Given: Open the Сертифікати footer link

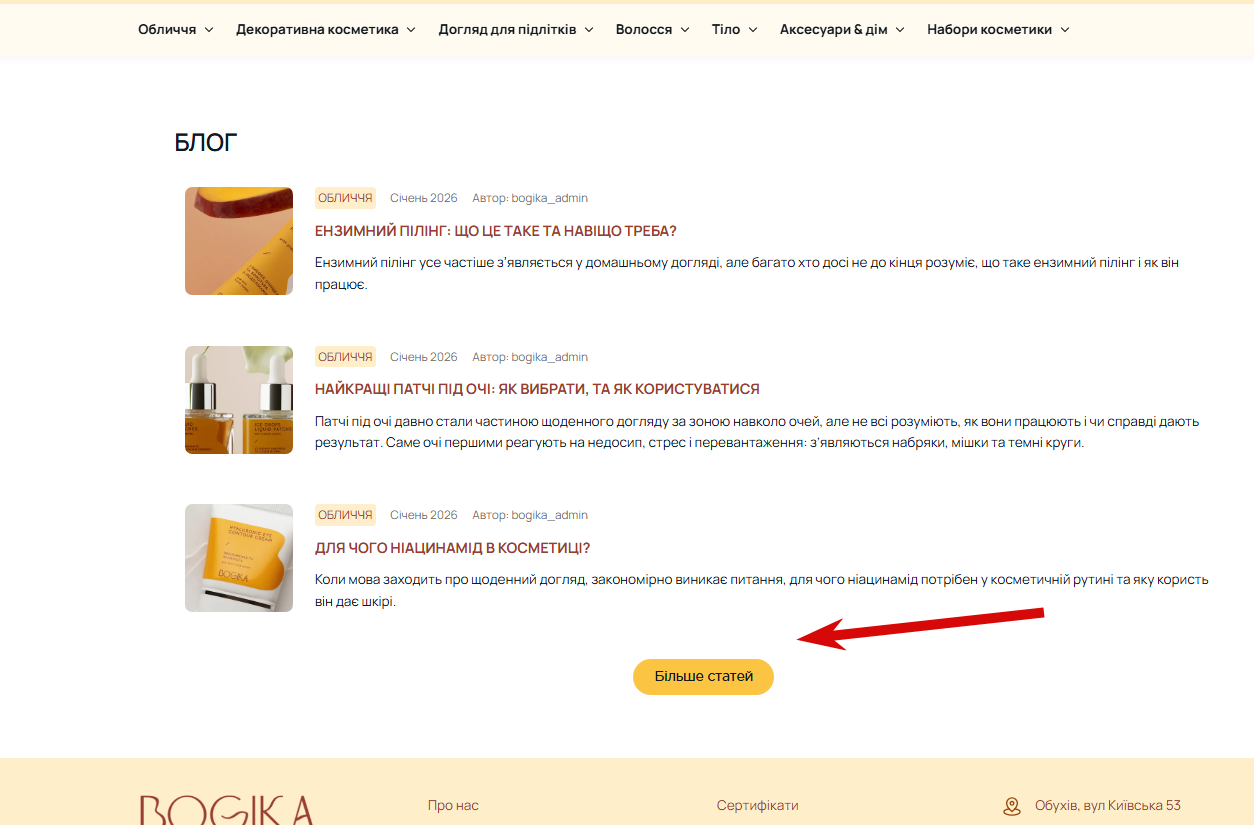Looking at the screenshot, I should tap(757, 806).
